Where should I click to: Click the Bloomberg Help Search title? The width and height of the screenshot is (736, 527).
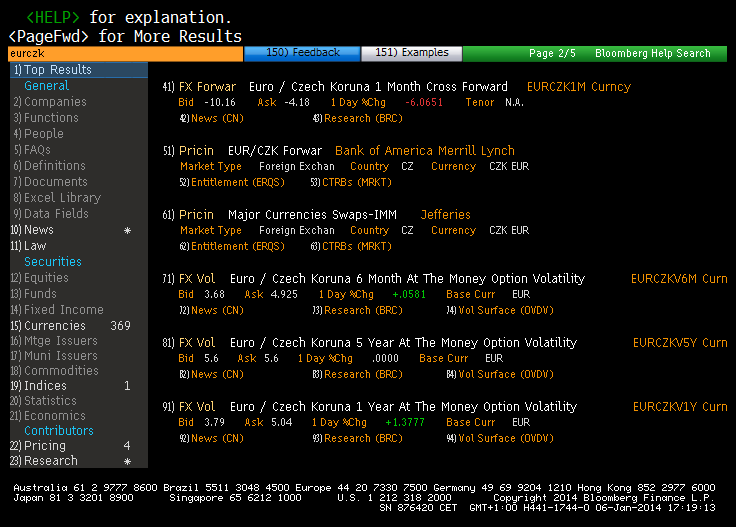coord(652,53)
